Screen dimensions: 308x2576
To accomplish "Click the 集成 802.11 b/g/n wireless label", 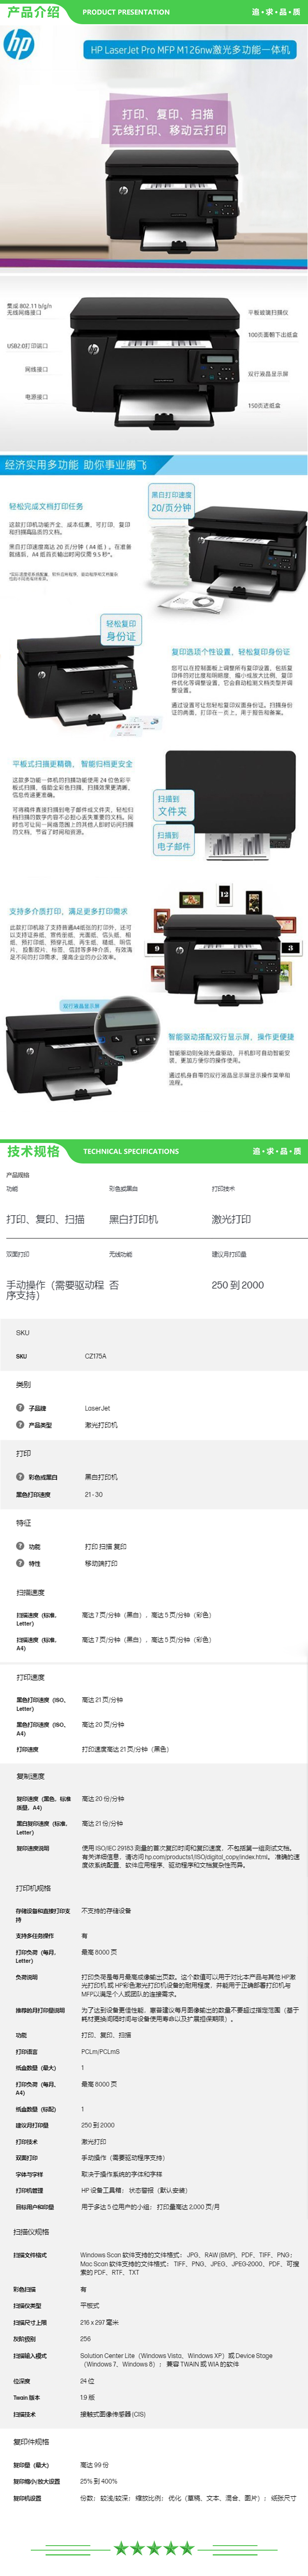I will (x=29, y=309).
